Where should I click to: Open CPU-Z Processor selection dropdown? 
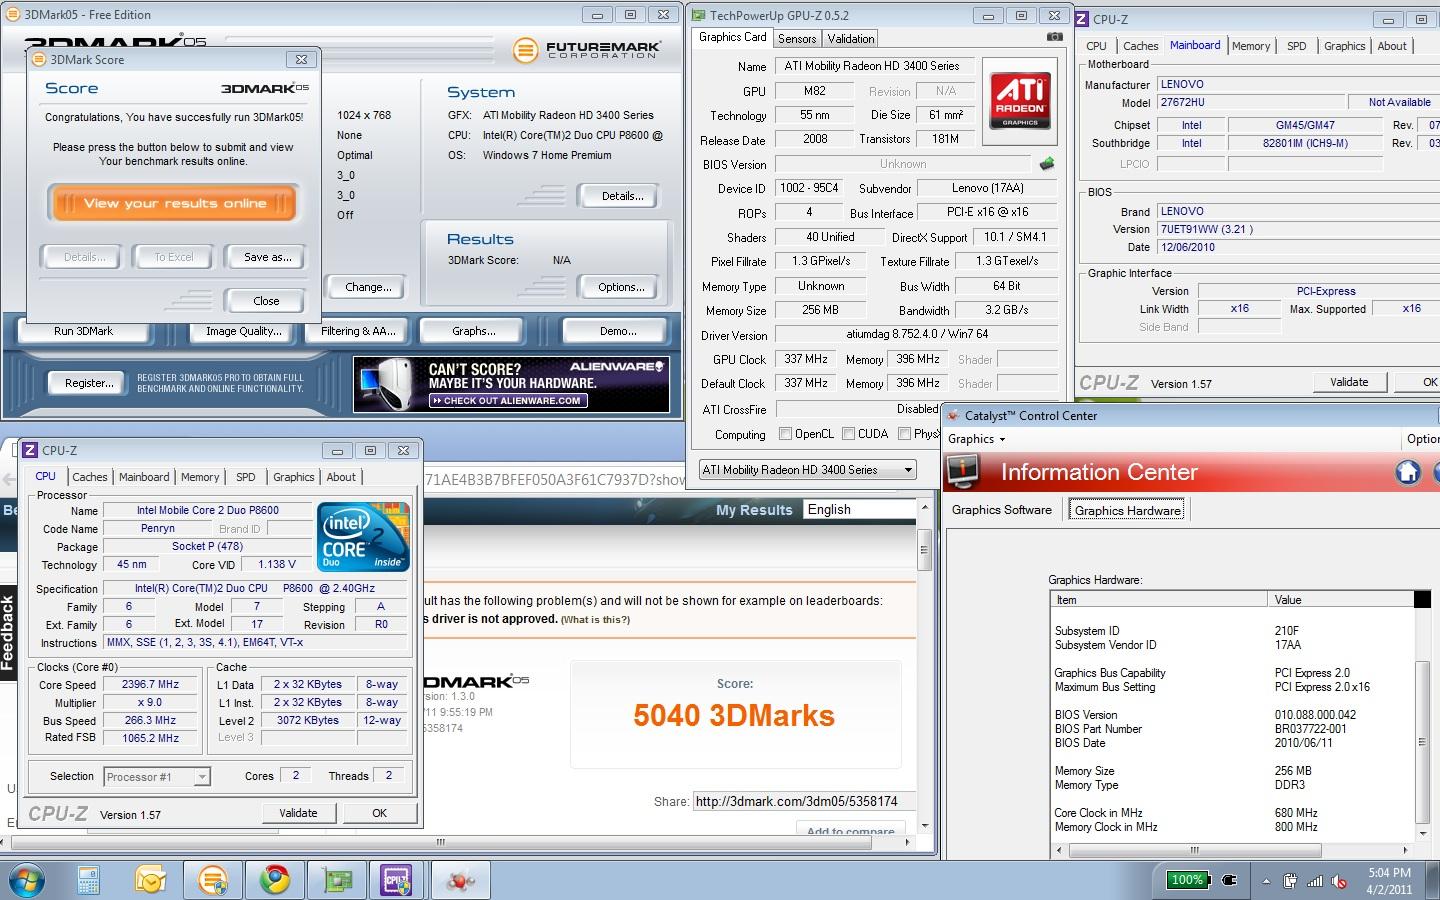157,776
